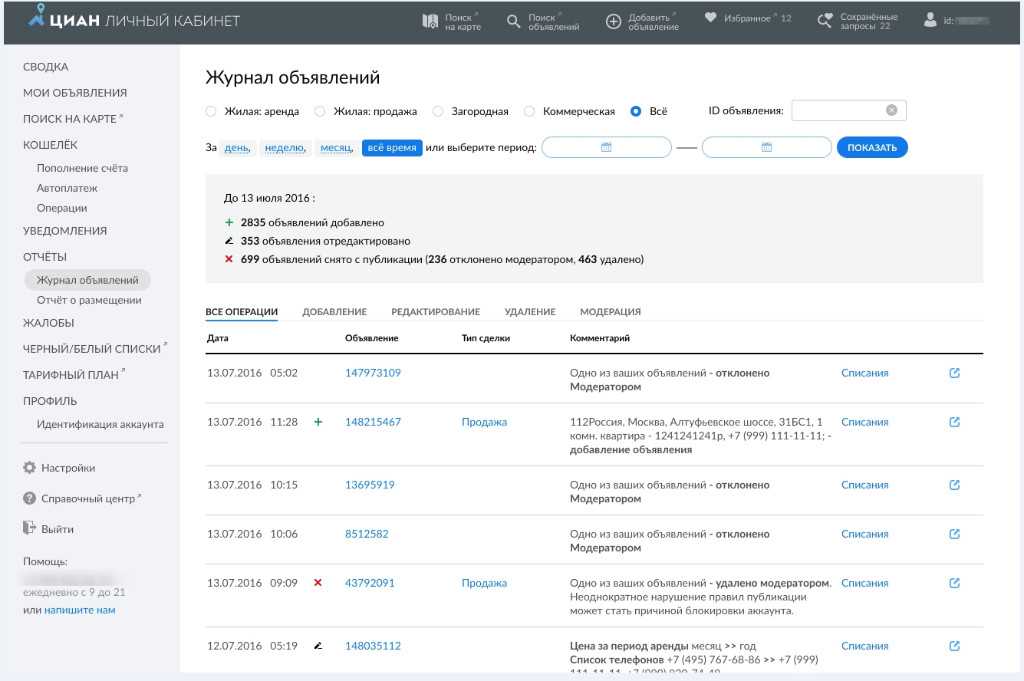Image resolution: width=1024 pixels, height=681 pixels.
Task: Open external link icon for 147973109 row
Action: (954, 373)
